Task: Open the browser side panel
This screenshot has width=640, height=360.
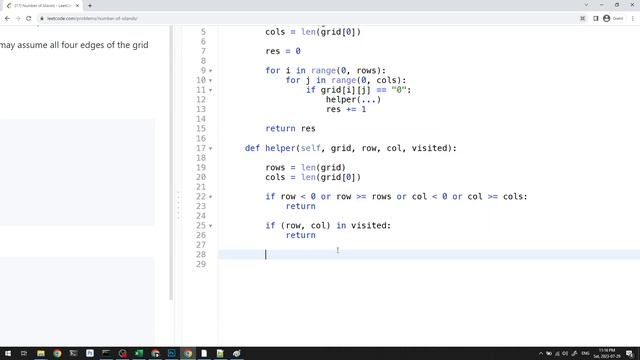Action: tap(596, 18)
